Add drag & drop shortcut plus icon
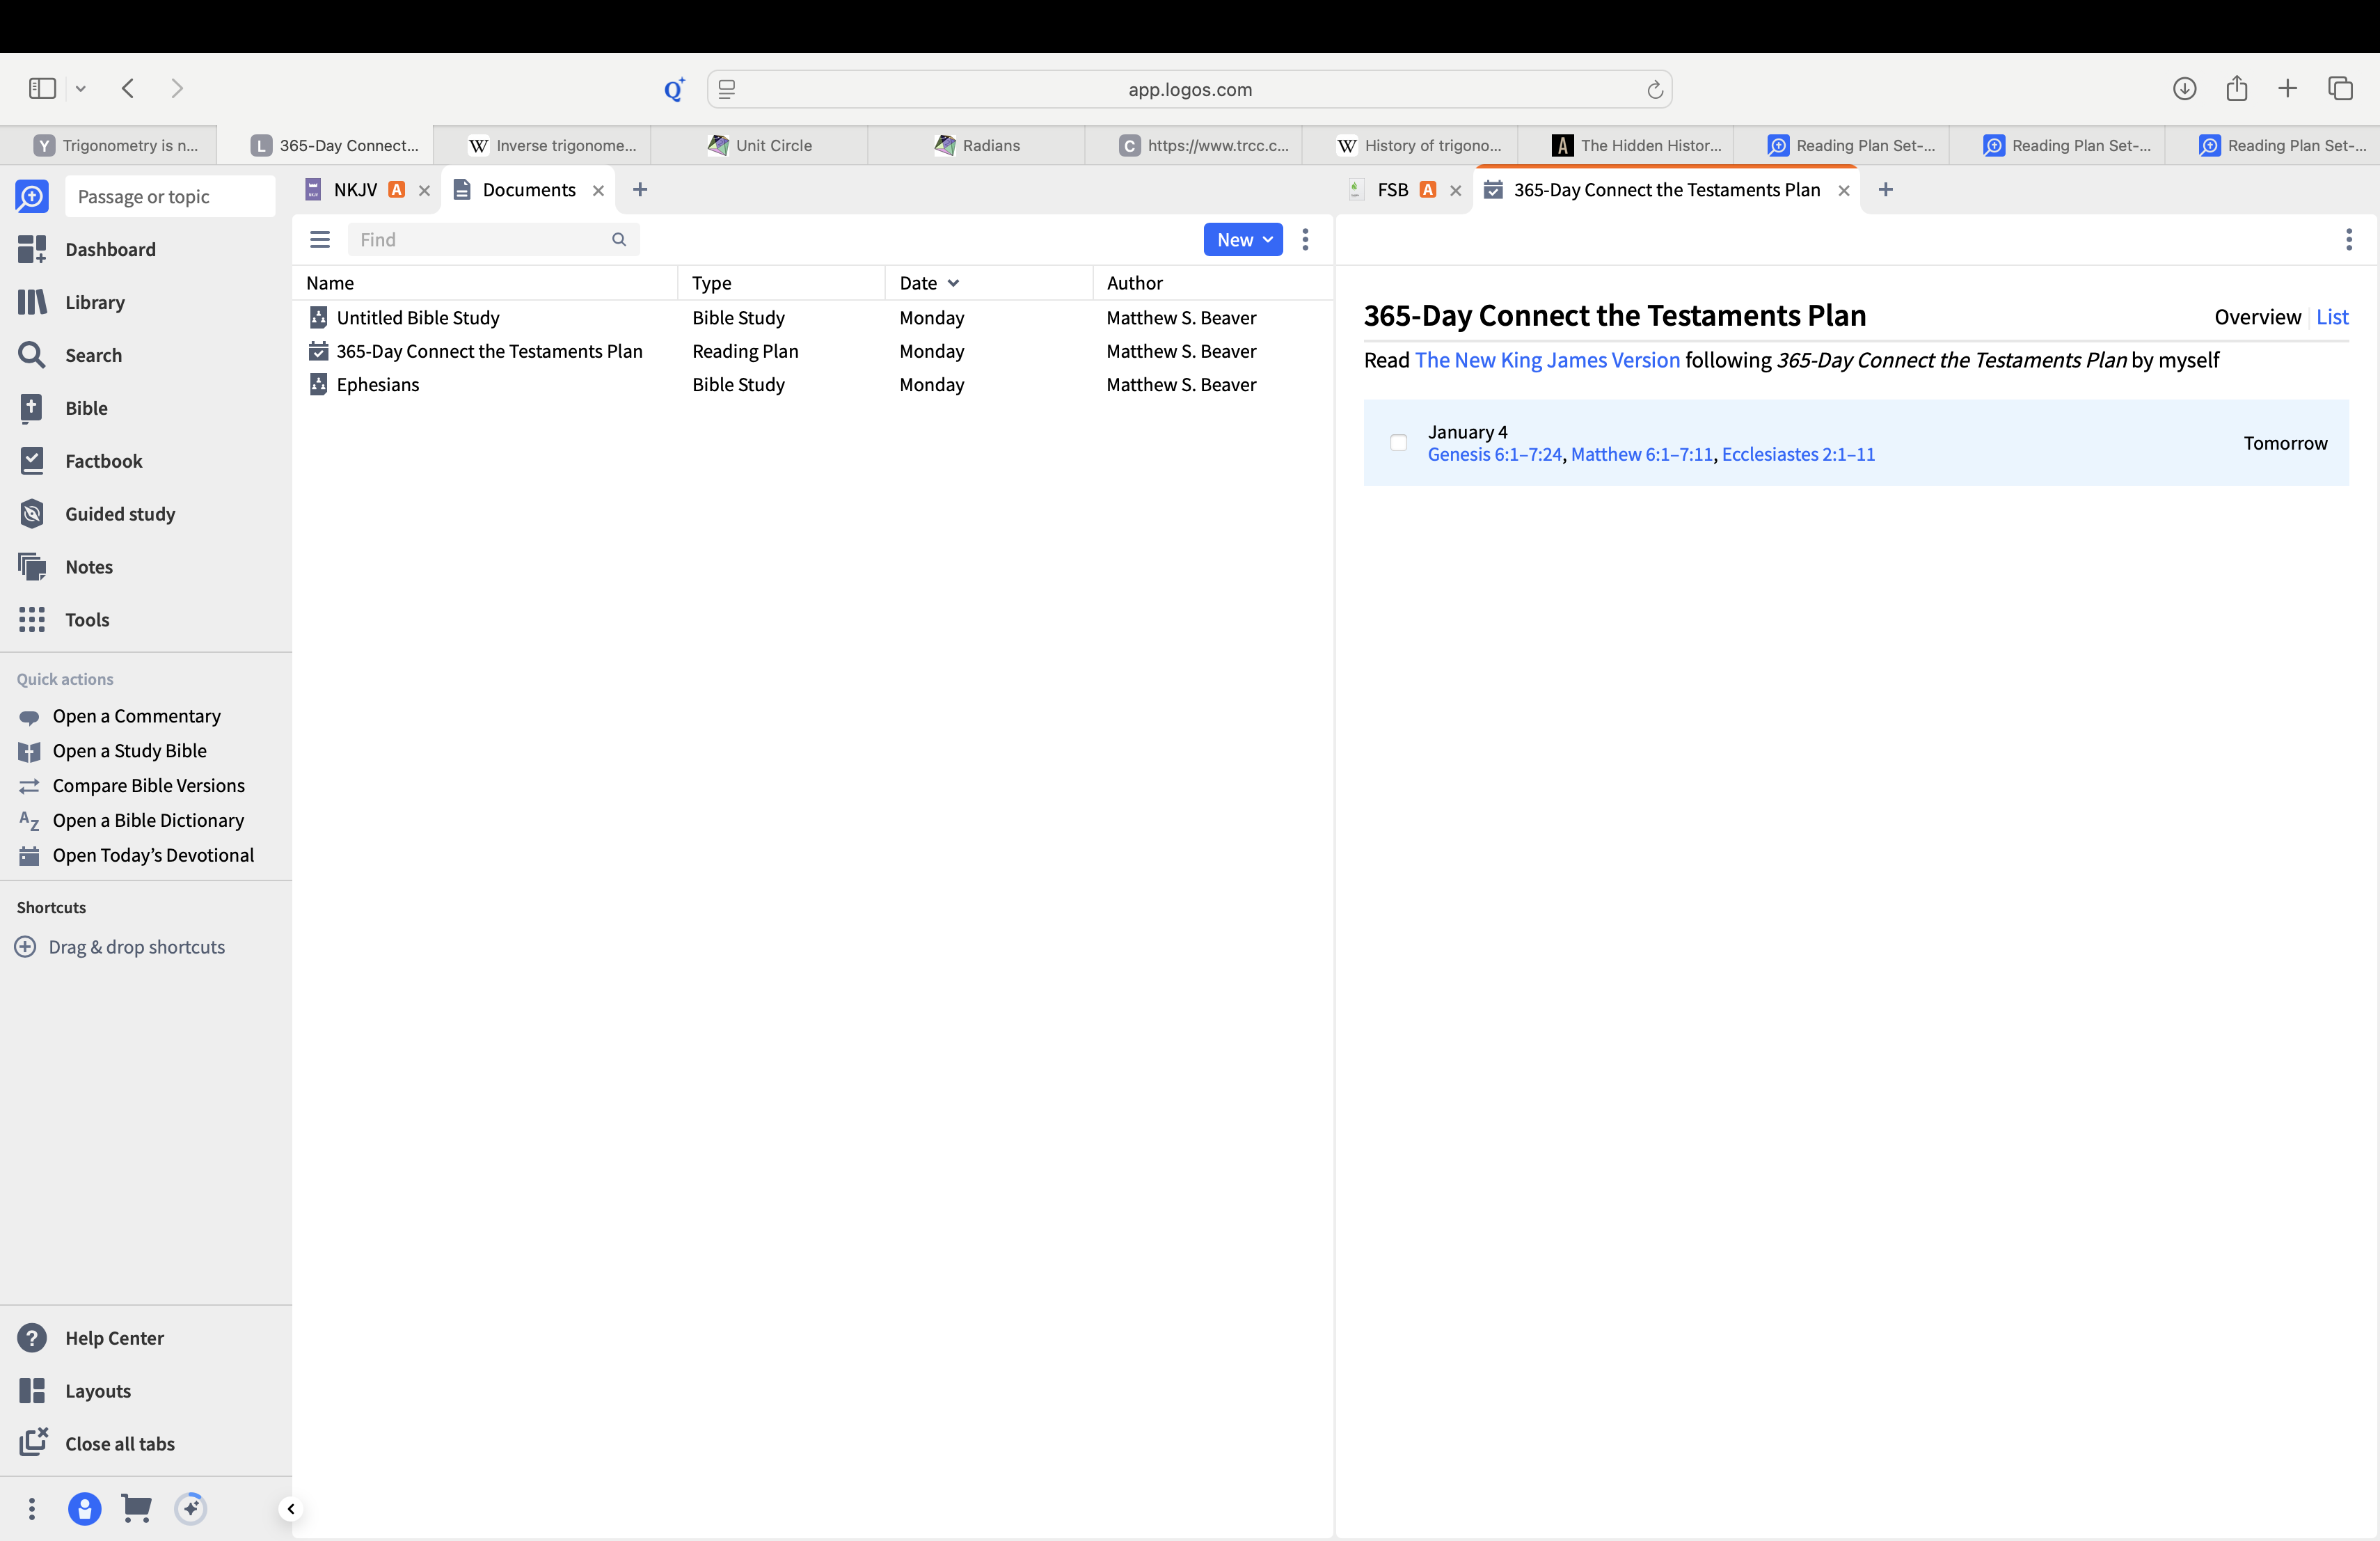2380x1541 pixels. click(26, 947)
